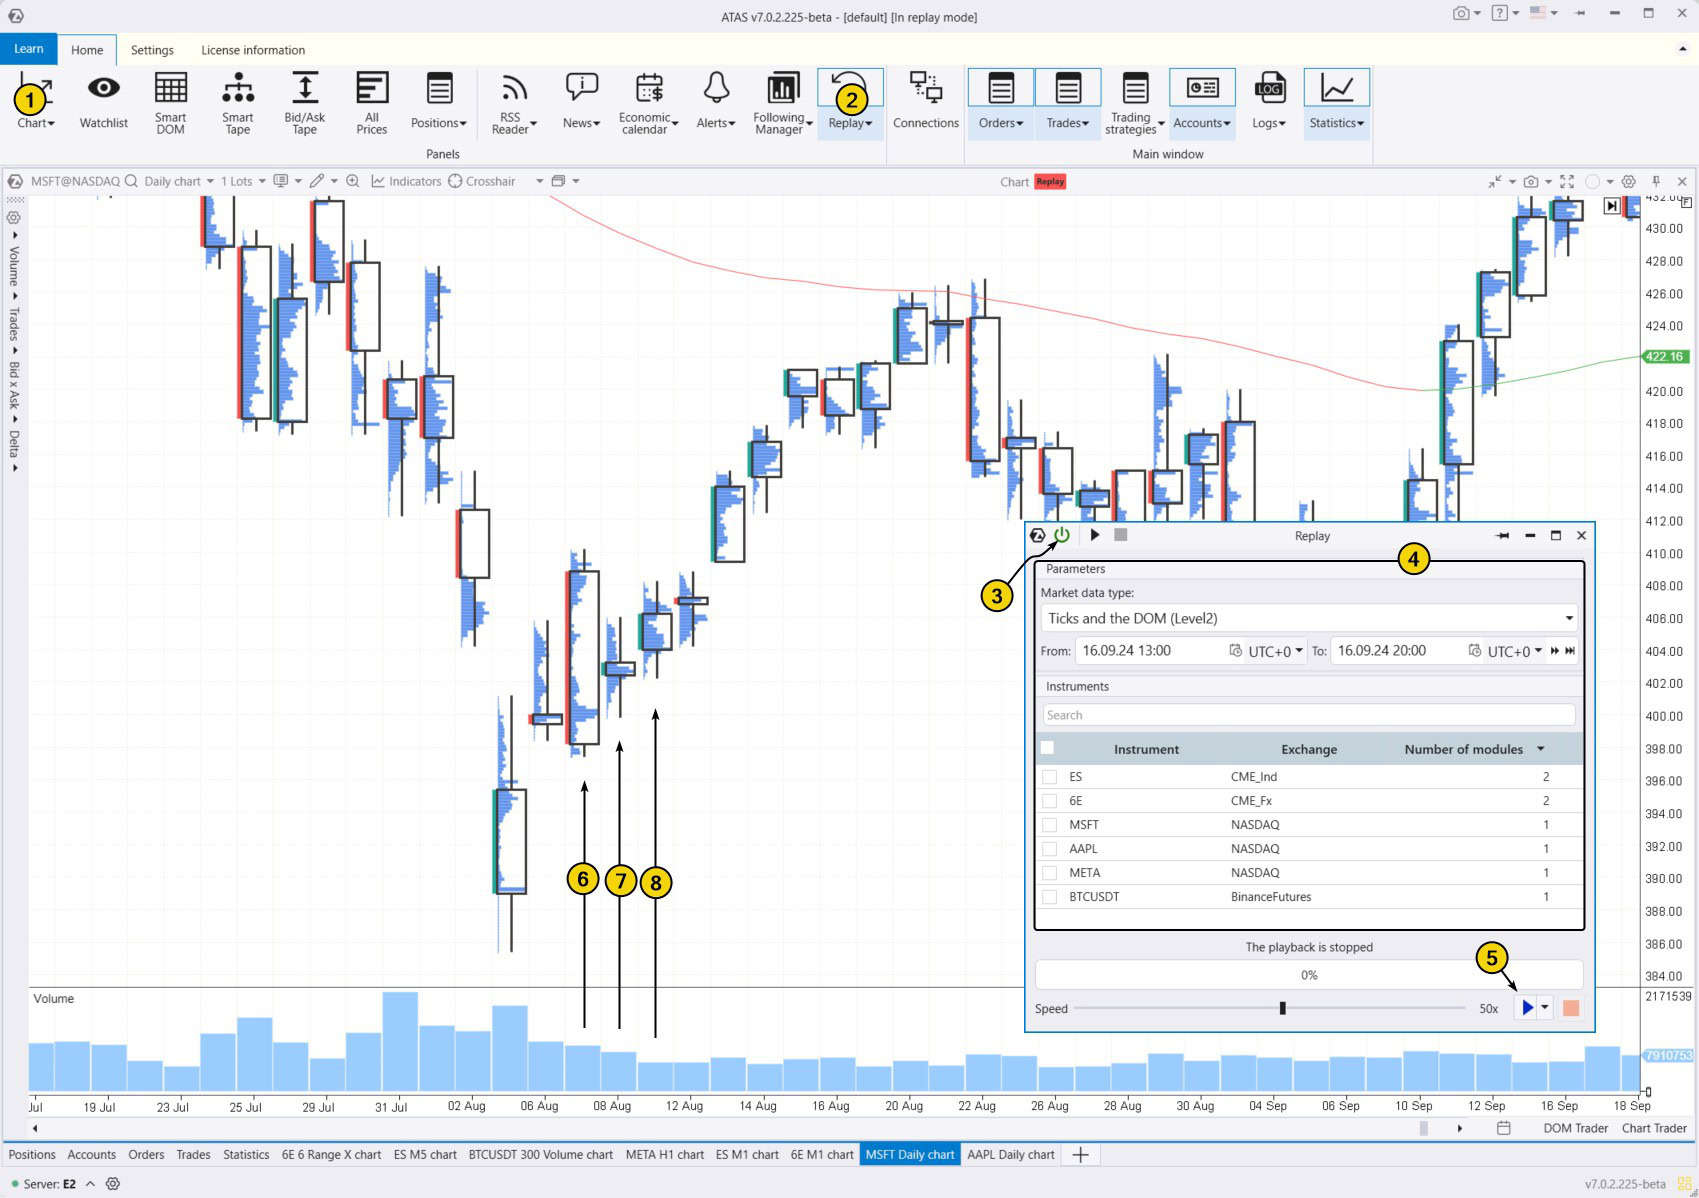Open the Connections panel
The width and height of the screenshot is (1699, 1198).
[x=925, y=100]
